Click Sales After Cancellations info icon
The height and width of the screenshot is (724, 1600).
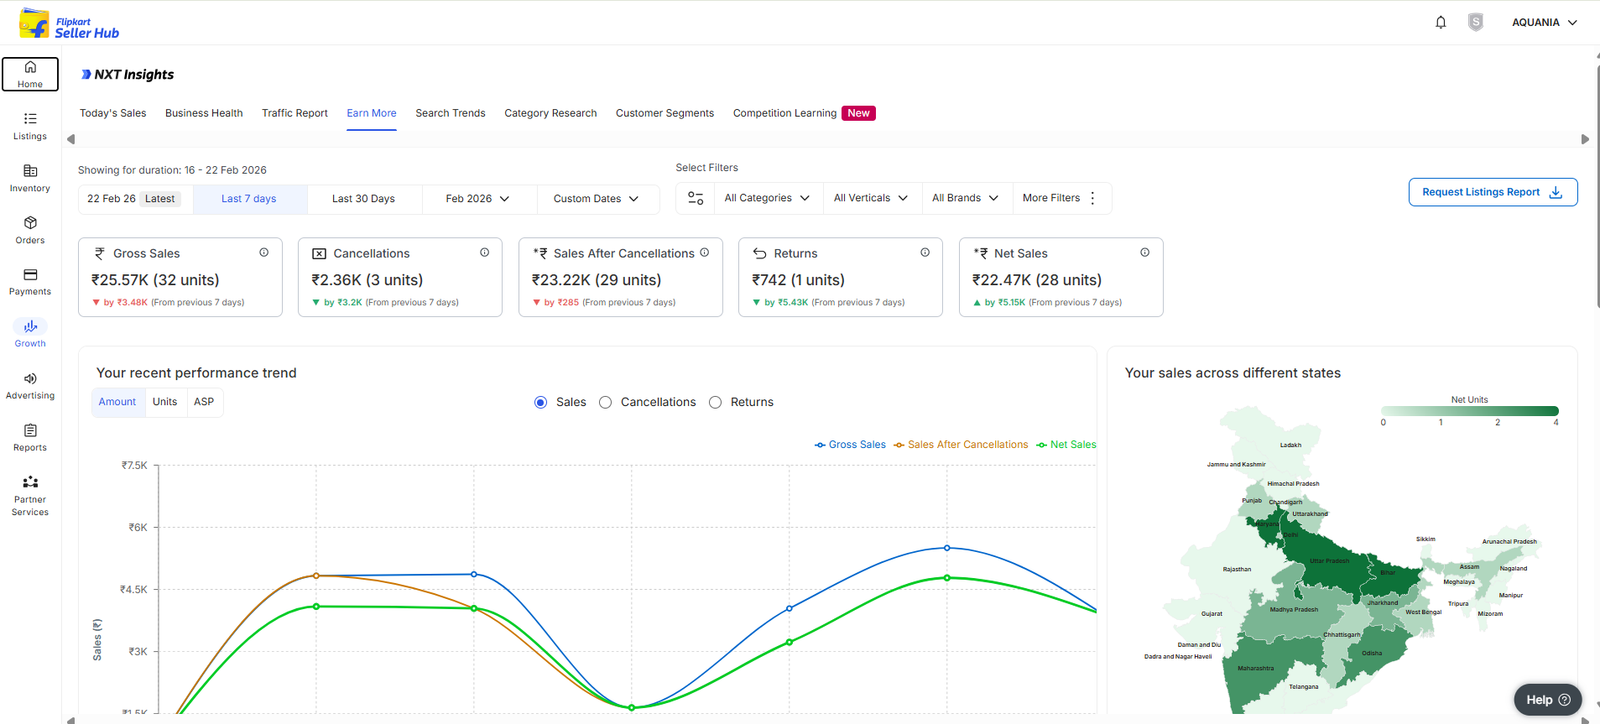pyautogui.click(x=705, y=253)
